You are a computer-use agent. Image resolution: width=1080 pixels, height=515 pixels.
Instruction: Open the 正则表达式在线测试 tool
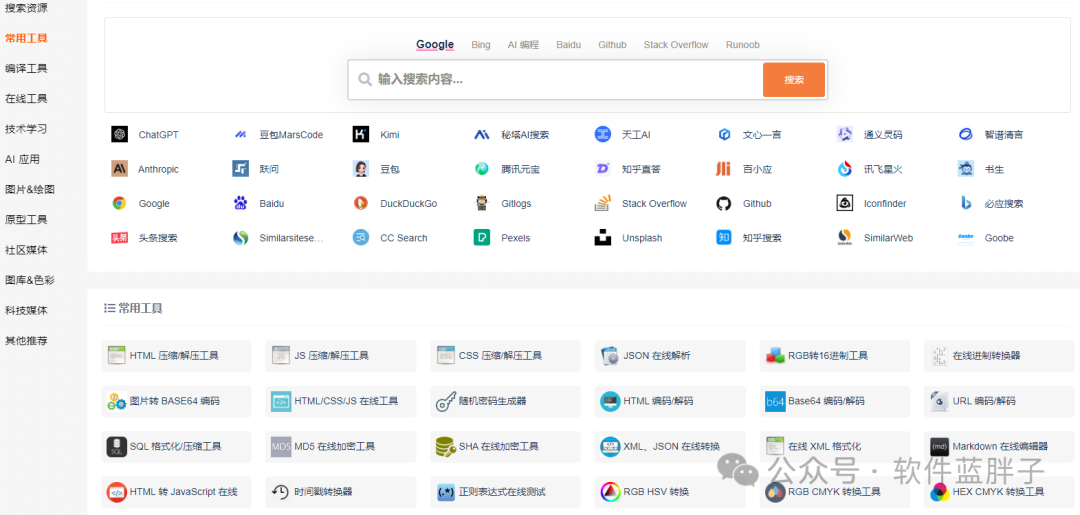click(506, 492)
